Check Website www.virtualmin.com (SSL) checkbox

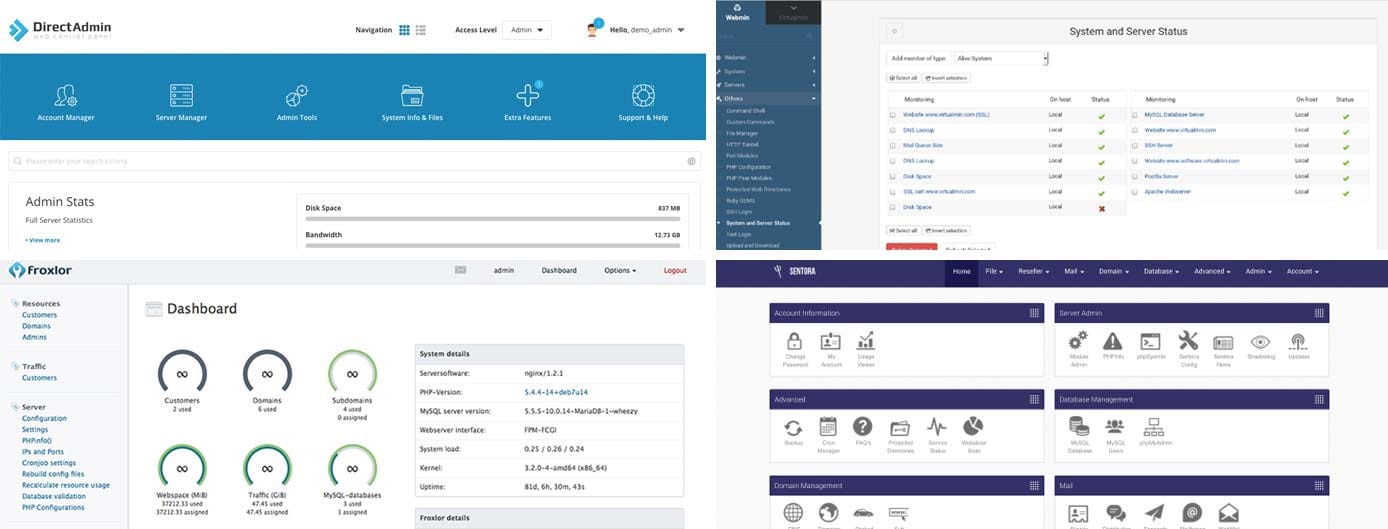click(x=893, y=115)
